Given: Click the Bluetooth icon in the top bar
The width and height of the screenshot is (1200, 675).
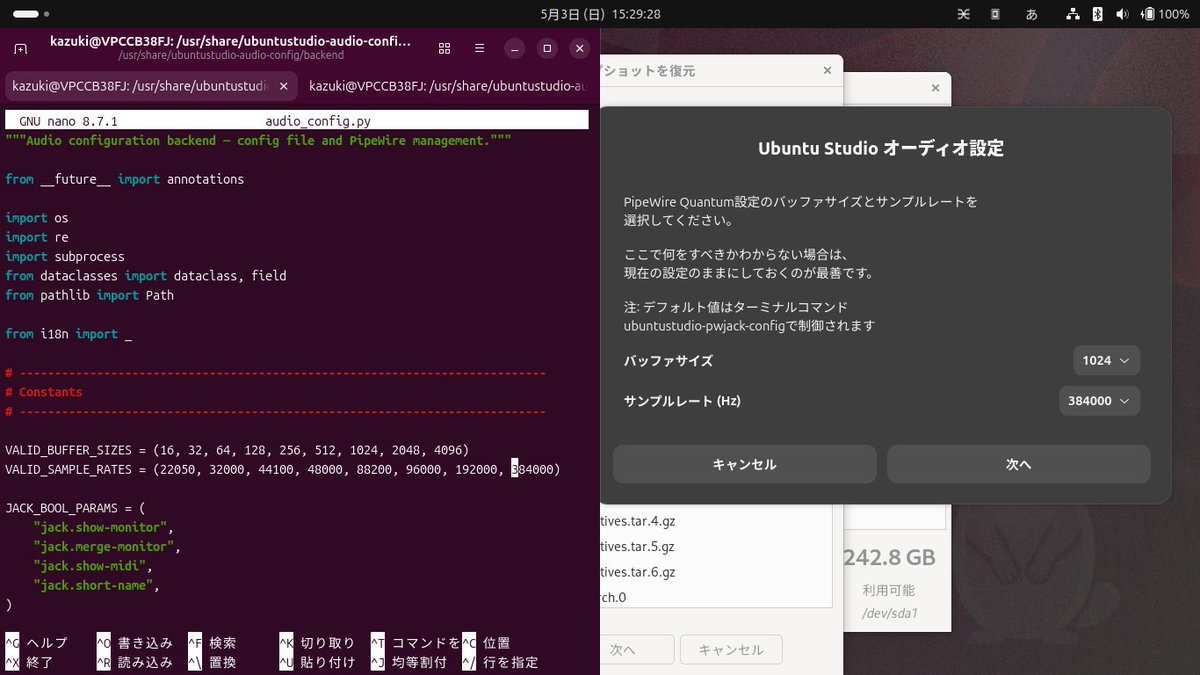Looking at the screenshot, I should tap(1097, 14).
